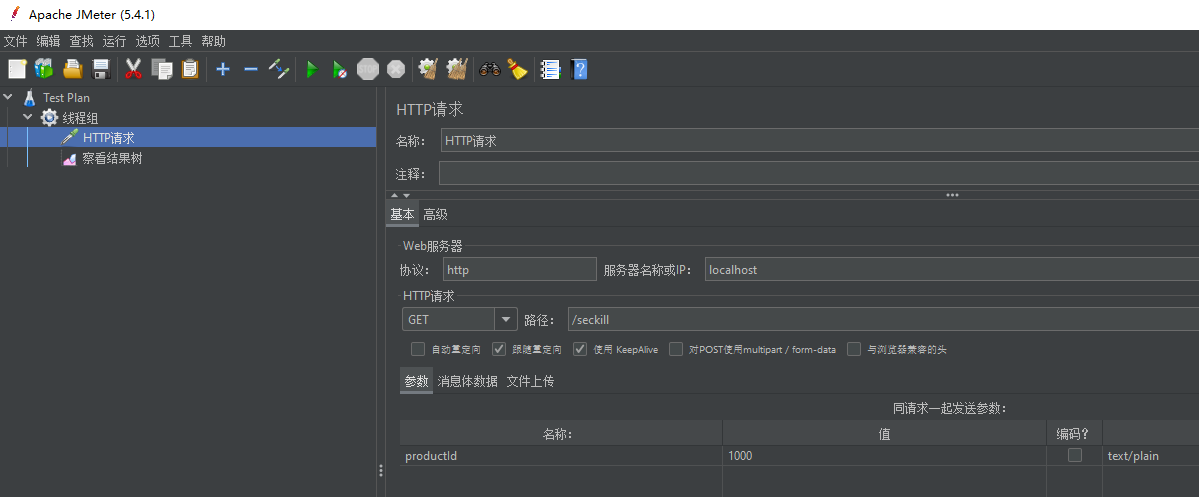
Task: Open the 查找 menu
Action: tap(81, 41)
